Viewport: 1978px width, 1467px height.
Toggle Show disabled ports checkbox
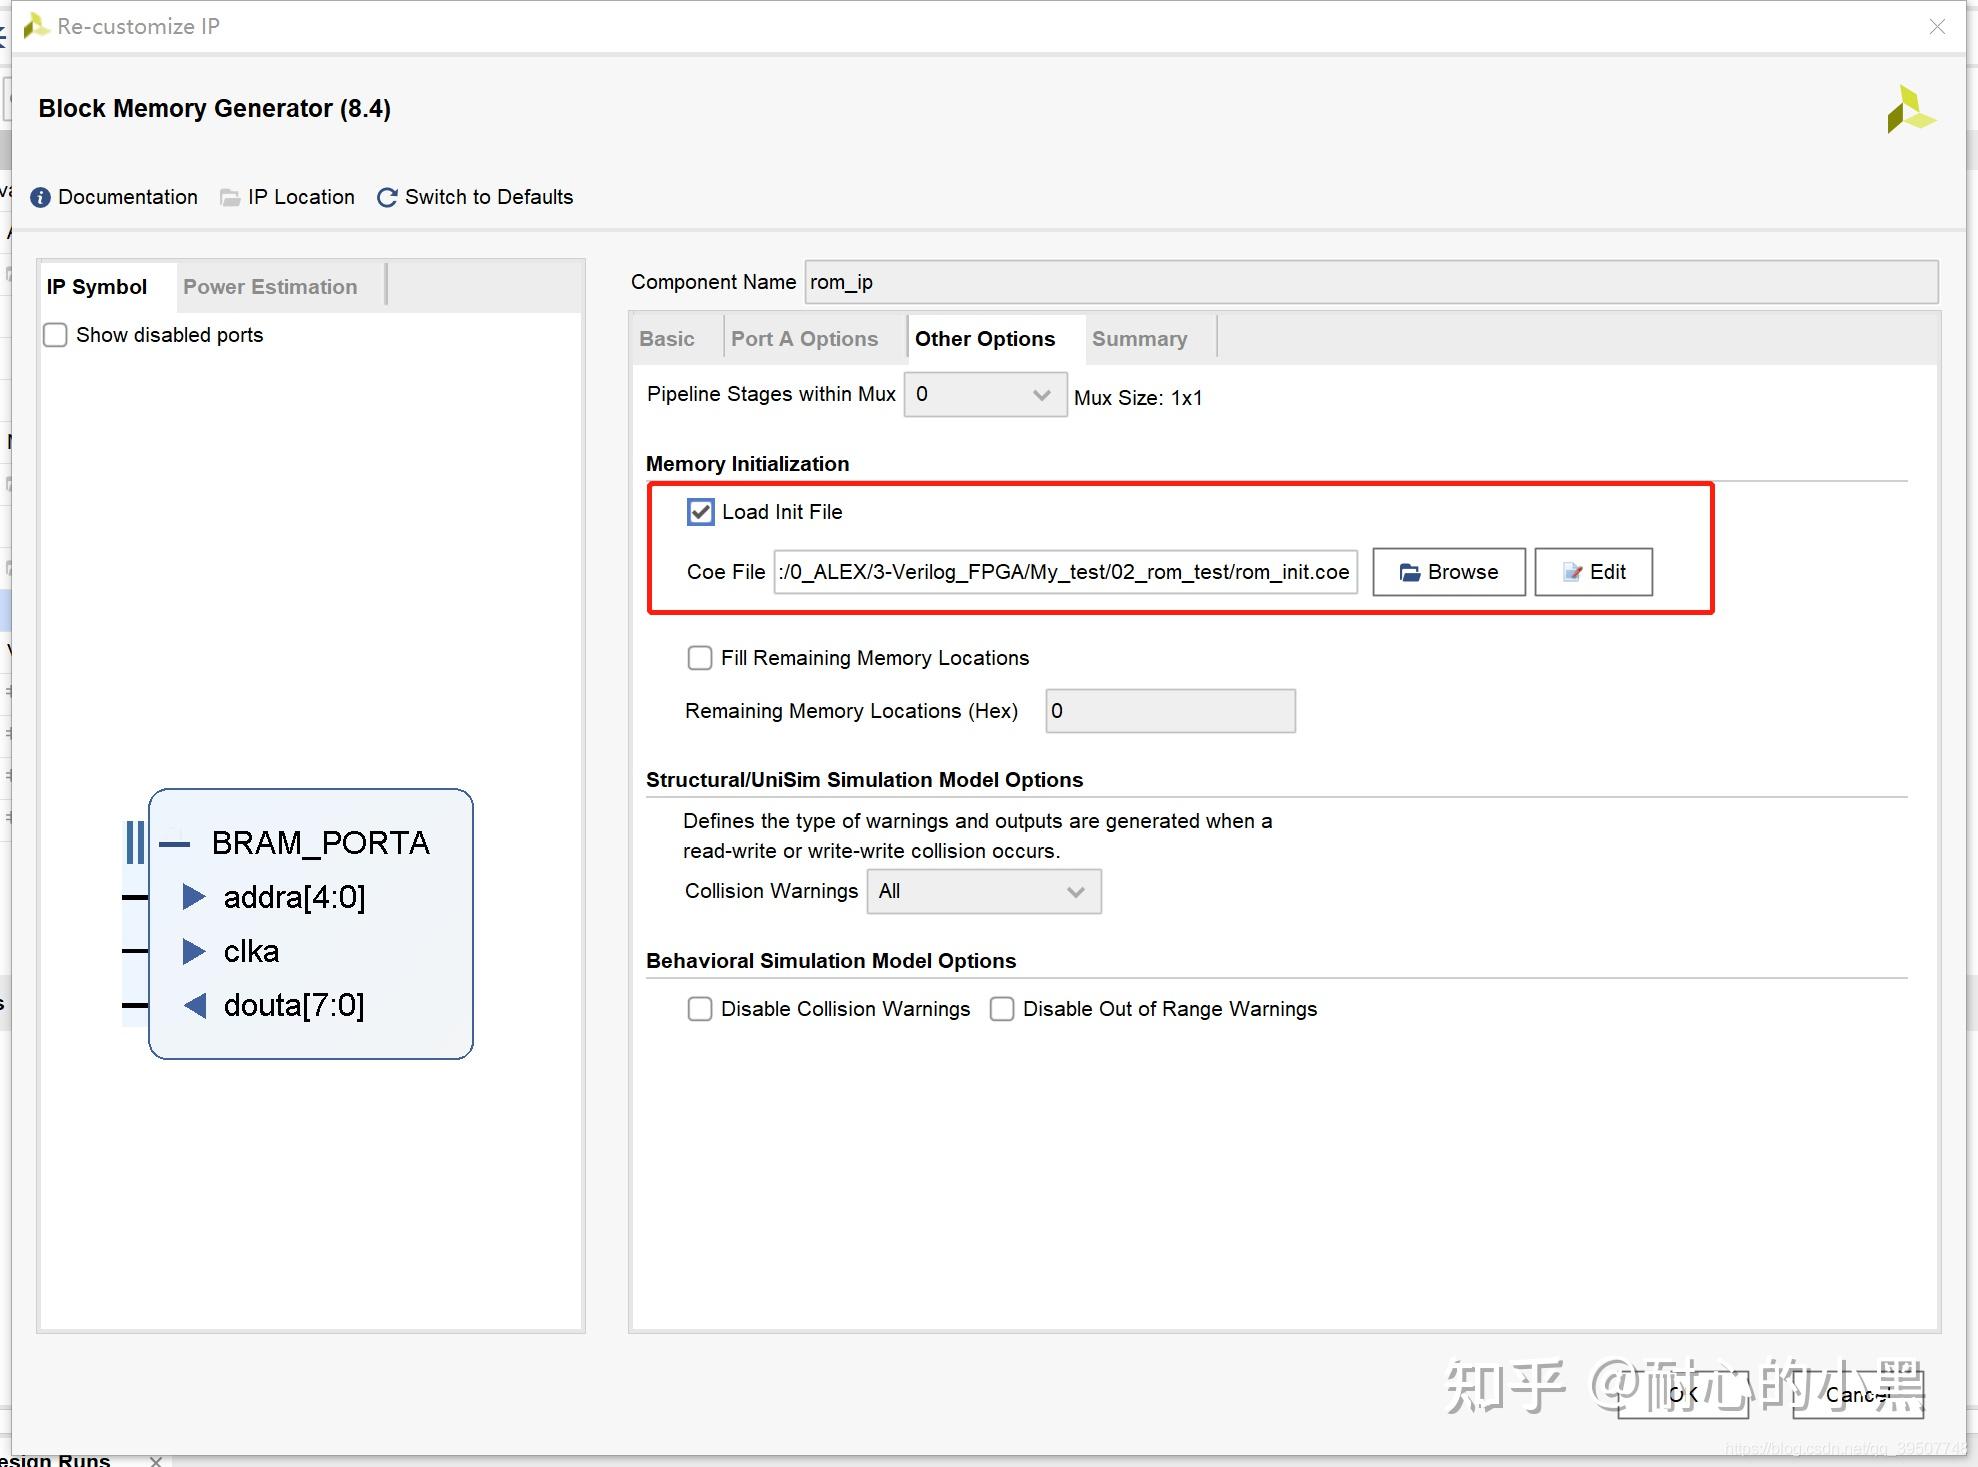pos(56,335)
